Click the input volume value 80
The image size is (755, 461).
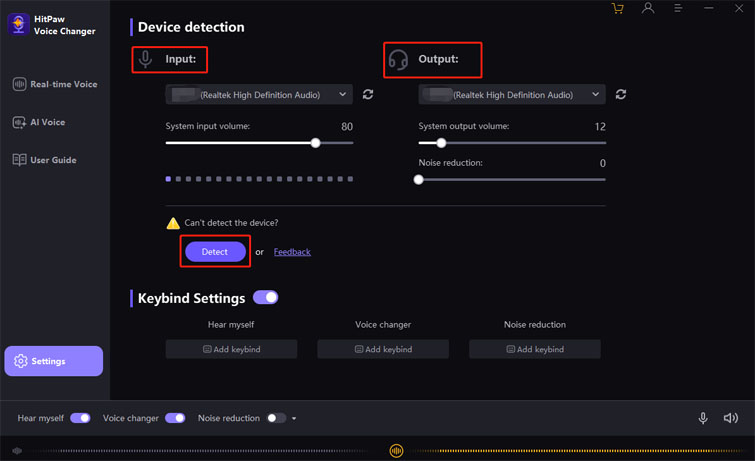[x=347, y=127]
